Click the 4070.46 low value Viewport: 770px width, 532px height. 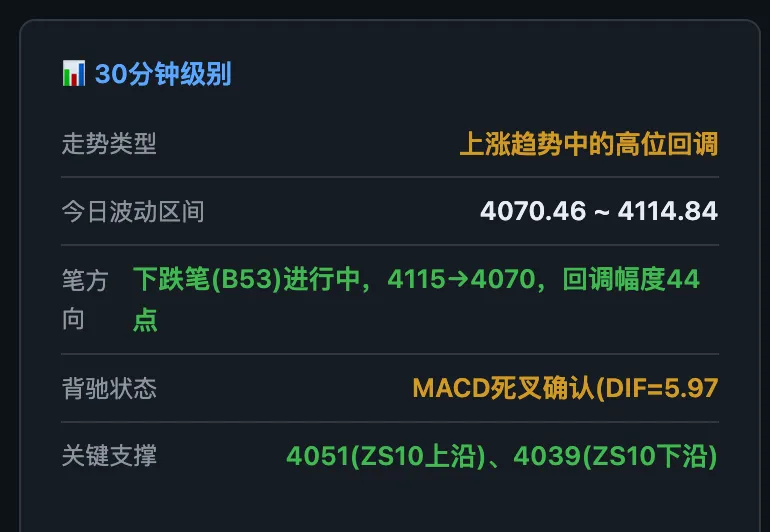click(x=533, y=211)
